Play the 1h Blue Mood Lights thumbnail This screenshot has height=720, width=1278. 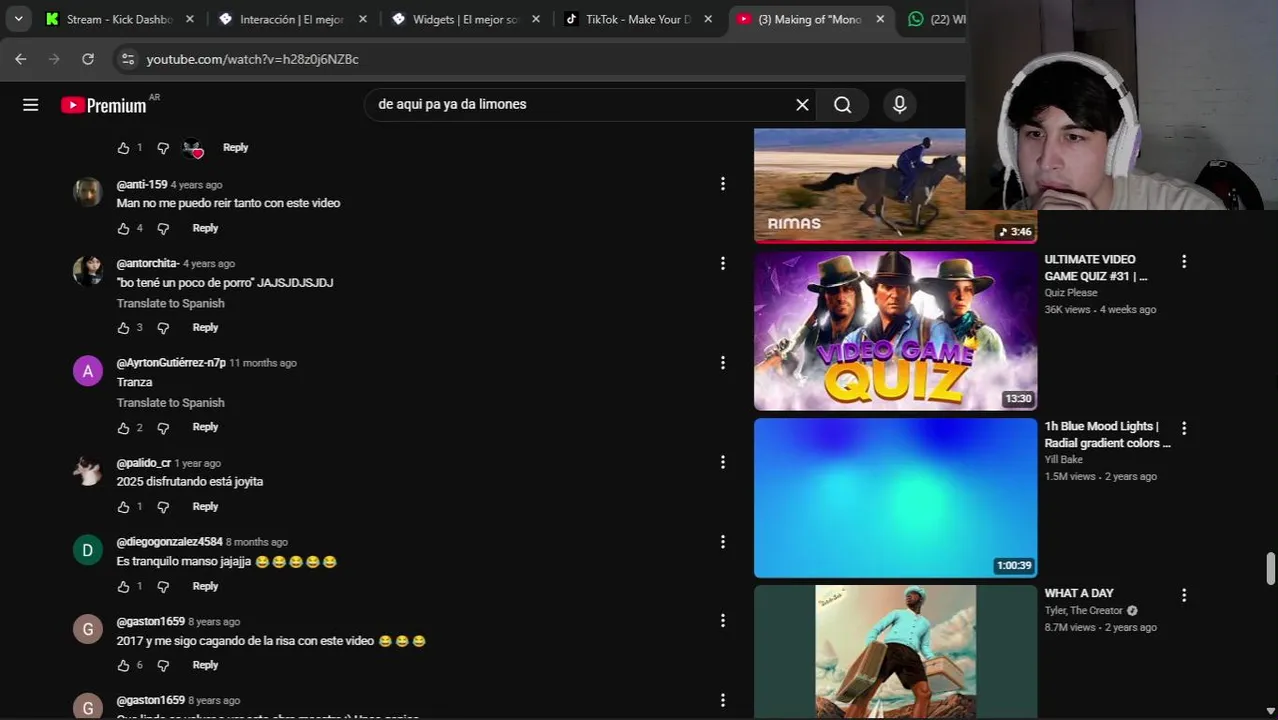click(x=895, y=498)
